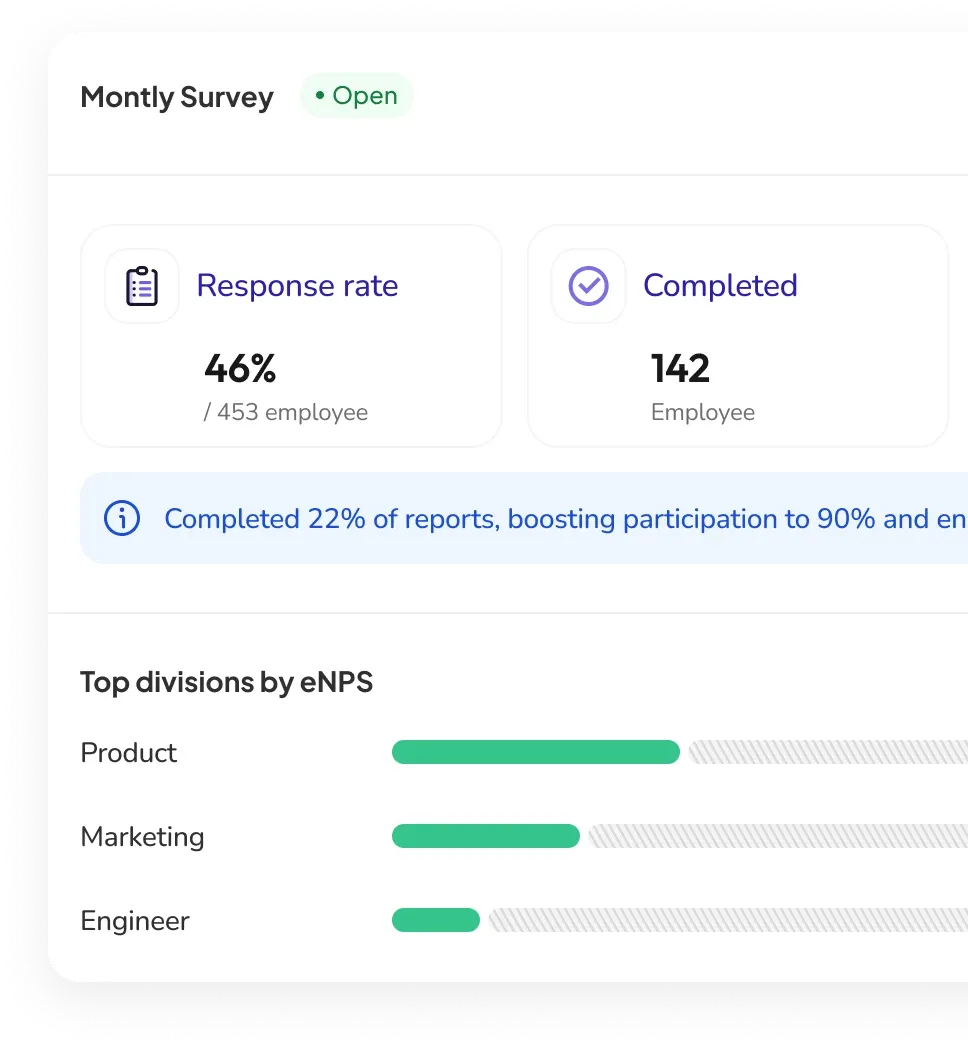968x1046 pixels.
Task: Click the green Engineer eNPS progress bar
Action: [436, 920]
